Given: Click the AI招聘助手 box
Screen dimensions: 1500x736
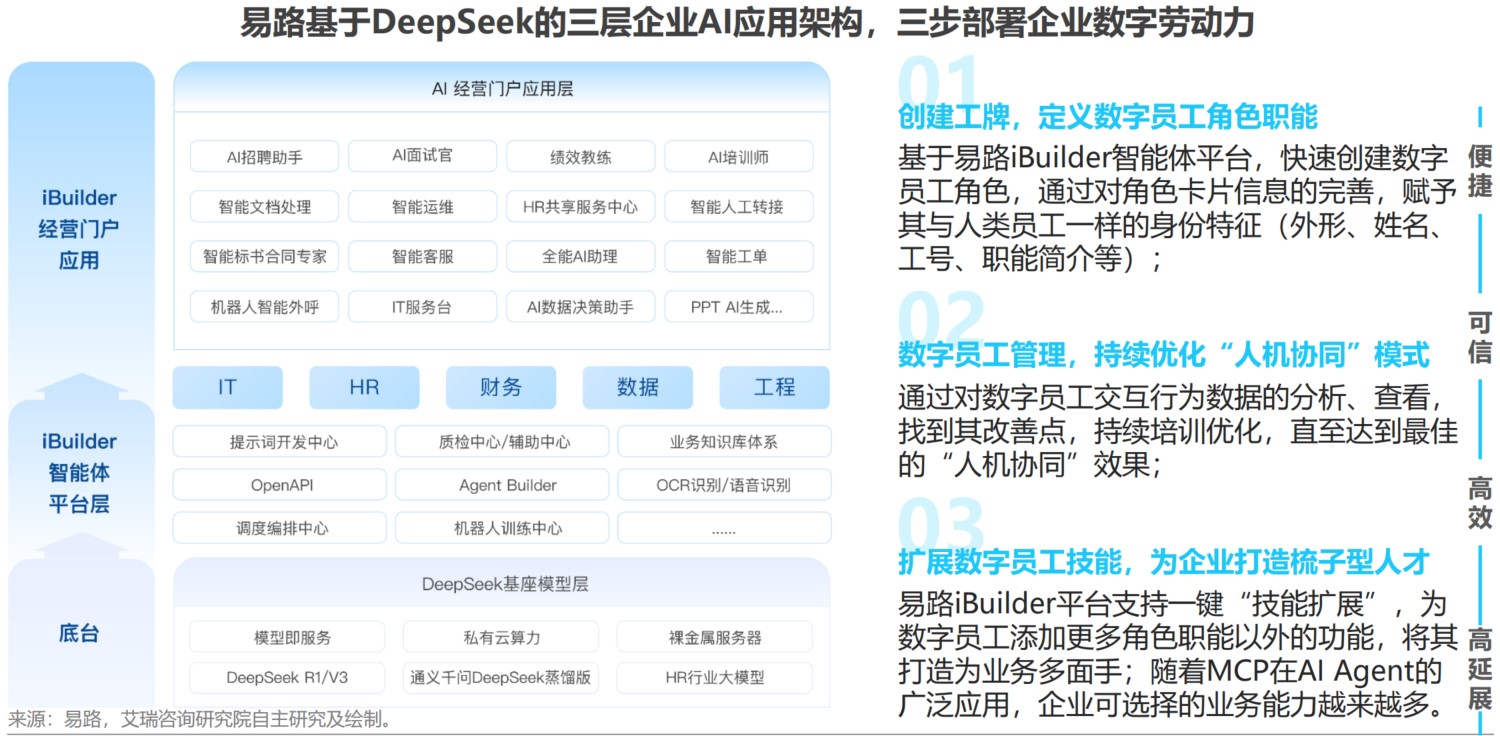Looking at the screenshot, I should 264,157.
